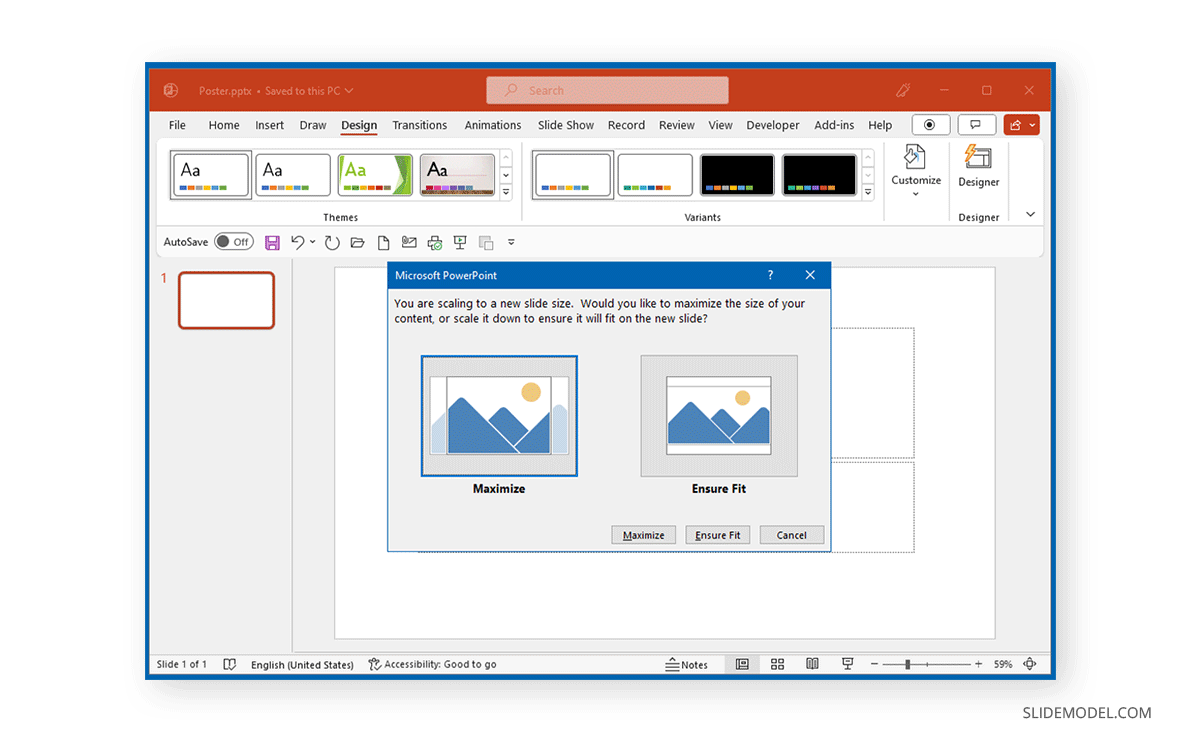Open the Developer tab
This screenshot has height=743, width=1200.
(x=773, y=125)
